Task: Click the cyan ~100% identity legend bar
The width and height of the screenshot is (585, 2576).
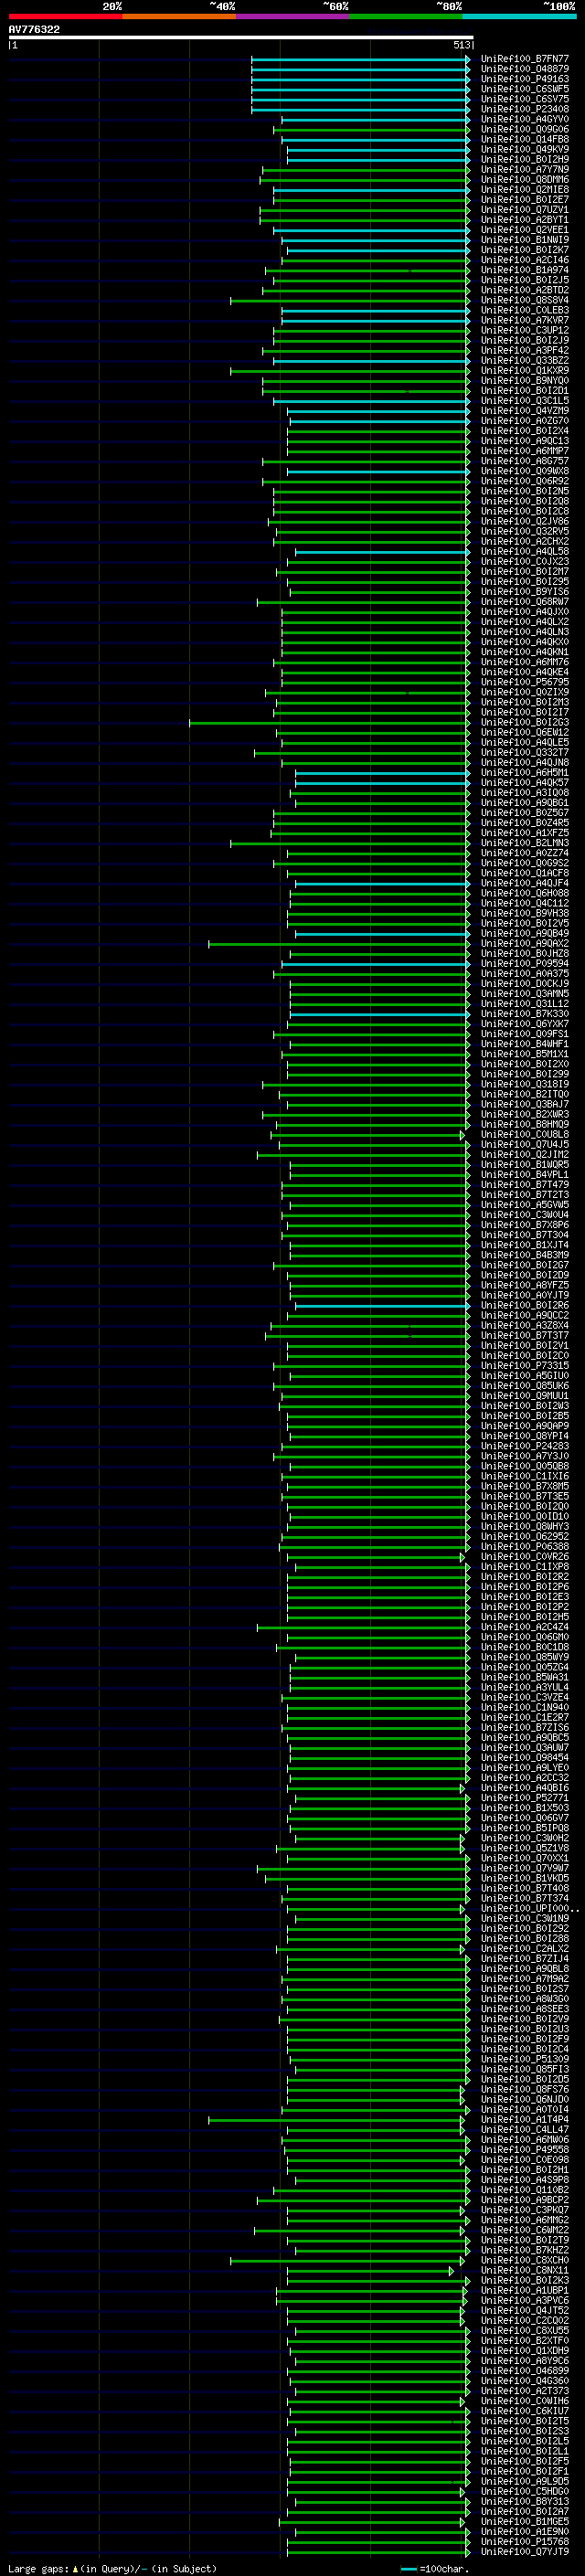Action: pyautogui.click(x=519, y=16)
